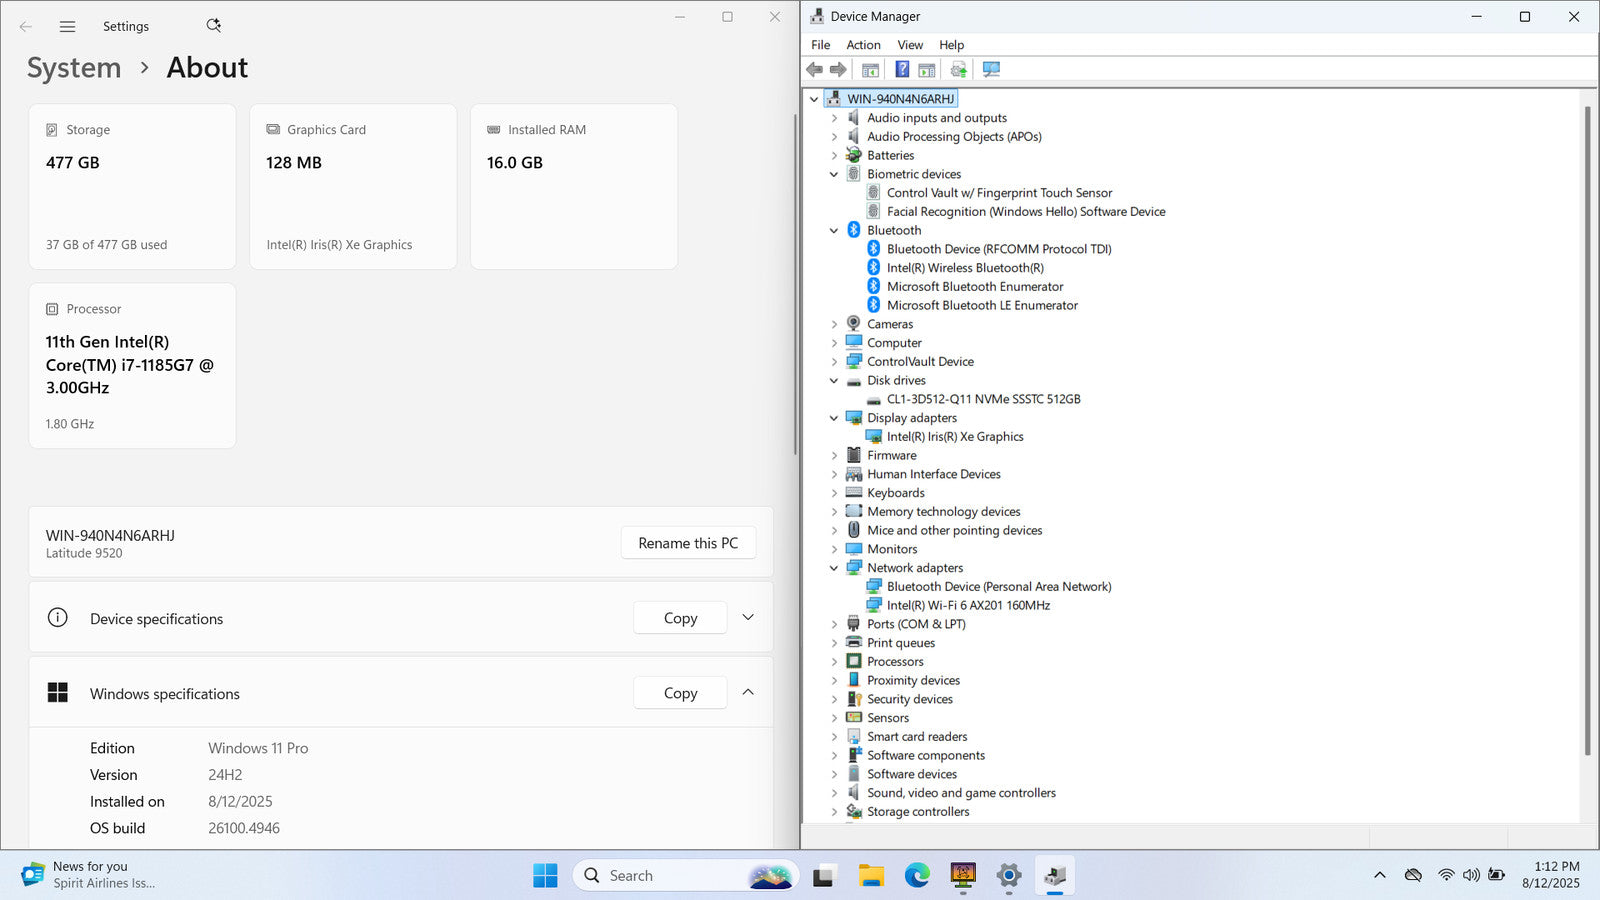Click the Settings gear on the taskbar
This screenshot has height=900, width=1600.
tap(1009, 876)
